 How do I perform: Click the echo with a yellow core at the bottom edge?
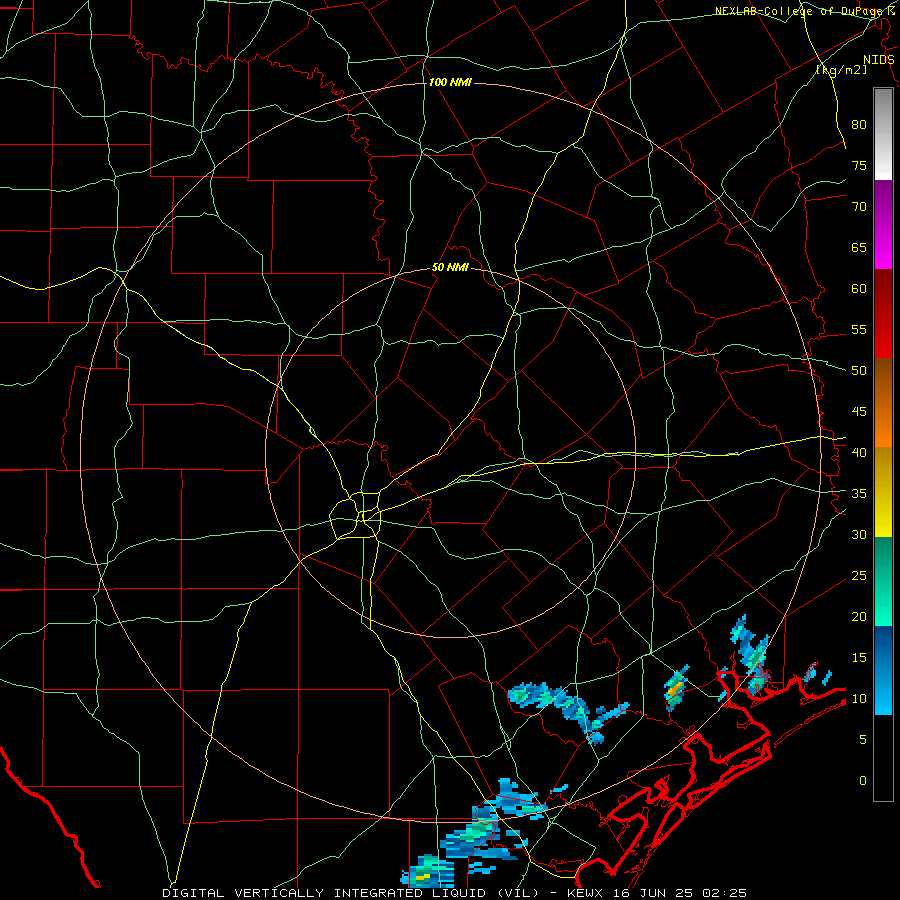pyautogui.click(x=428, y=871)
